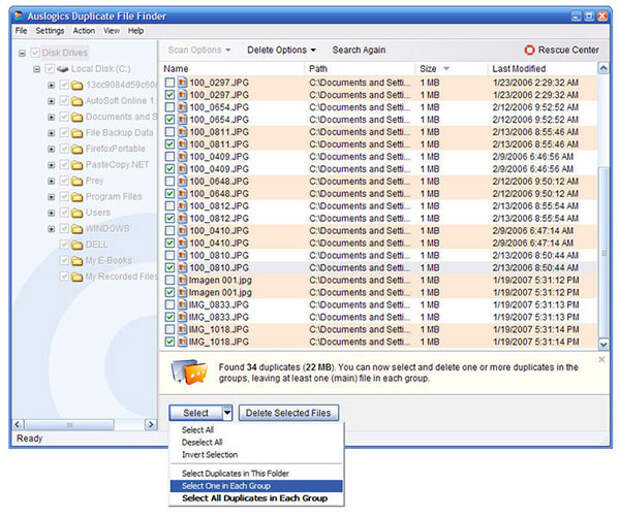620x517 pixels.
Task: Click file icon of checked 100_0812.JPG row
Action: pyautogui.click(x=182, y=218)
